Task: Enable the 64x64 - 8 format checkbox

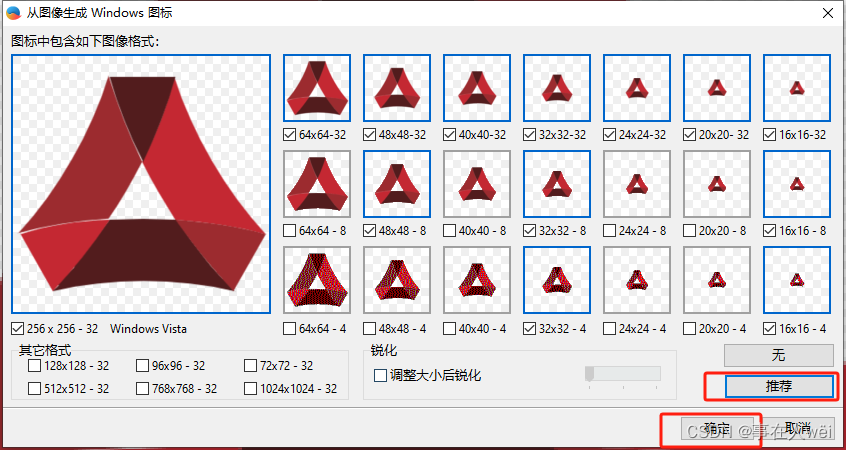Action: click(290, 231)
